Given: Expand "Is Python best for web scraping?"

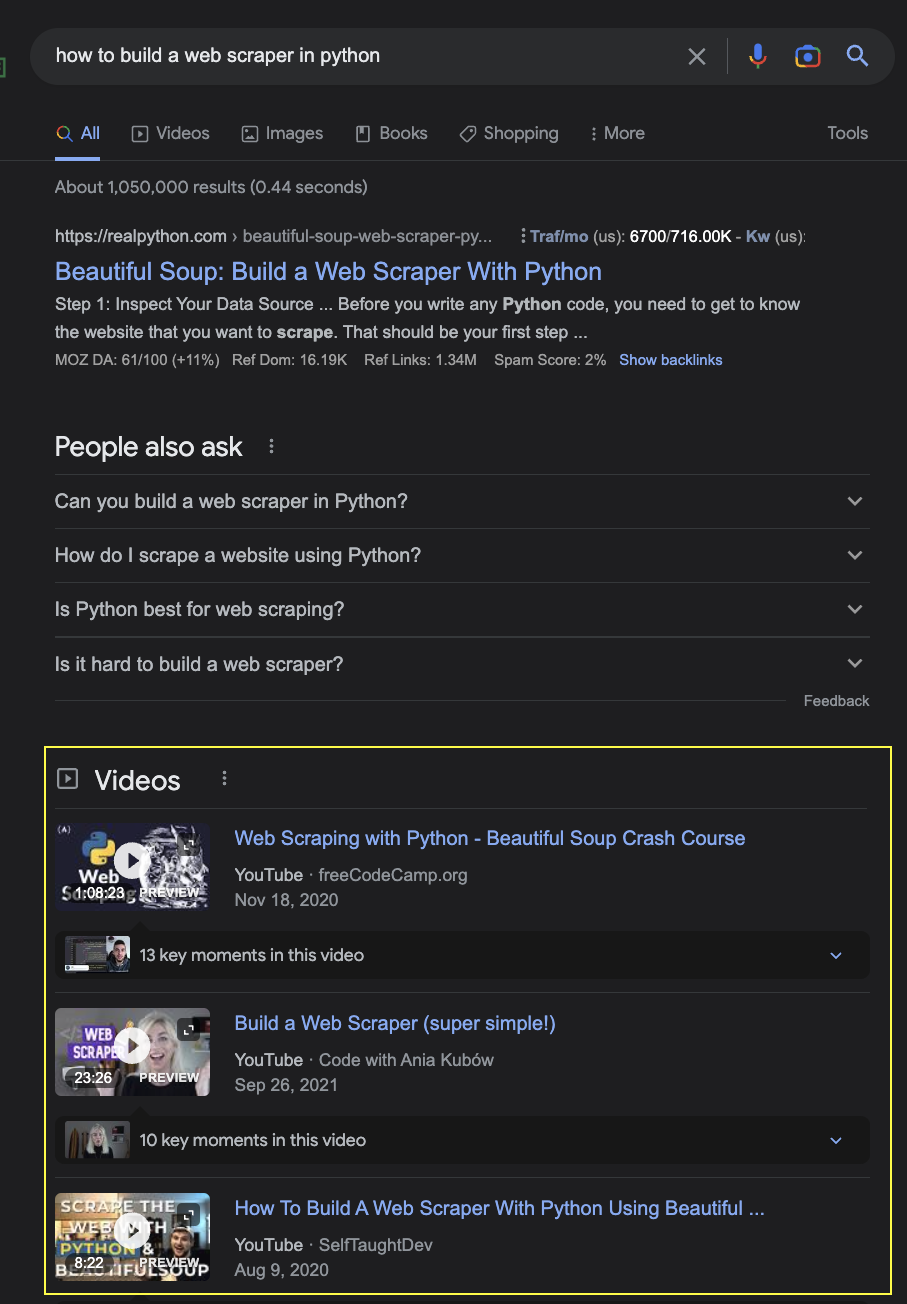Looking at the screenshot, I should pos(462,609).
